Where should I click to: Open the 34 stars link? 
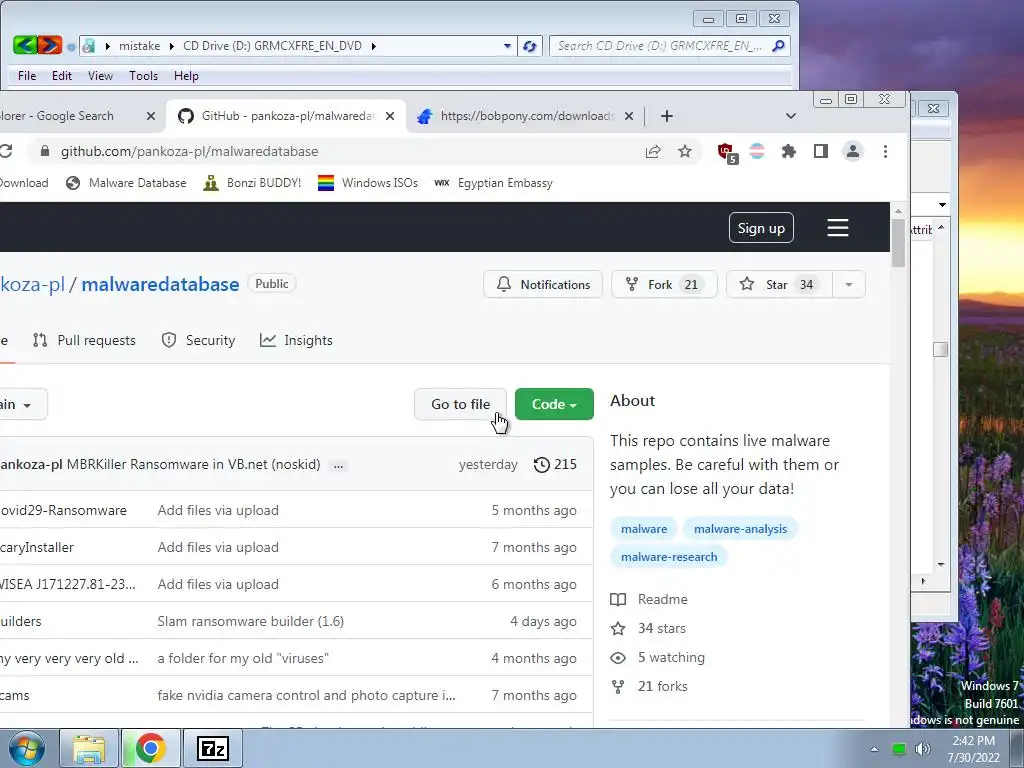coord(648,628)
